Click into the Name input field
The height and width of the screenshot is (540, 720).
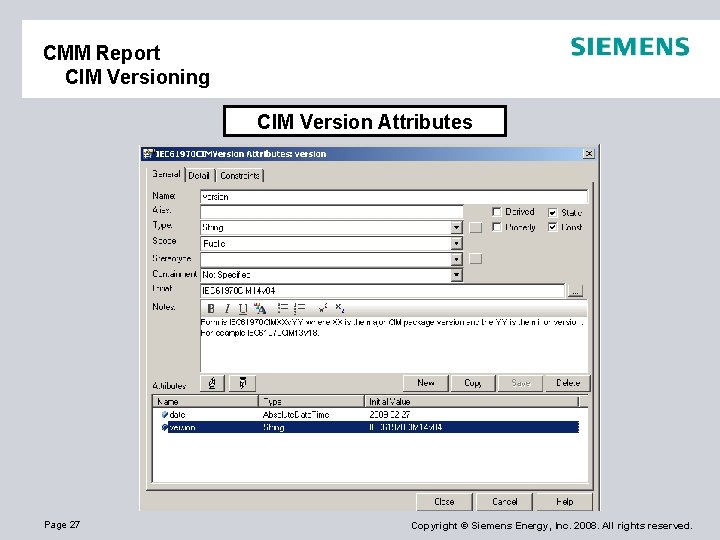coord(394,197)
